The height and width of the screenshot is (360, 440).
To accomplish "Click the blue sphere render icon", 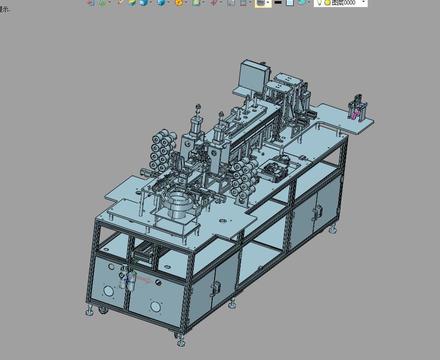I will [x=144, y=3].
